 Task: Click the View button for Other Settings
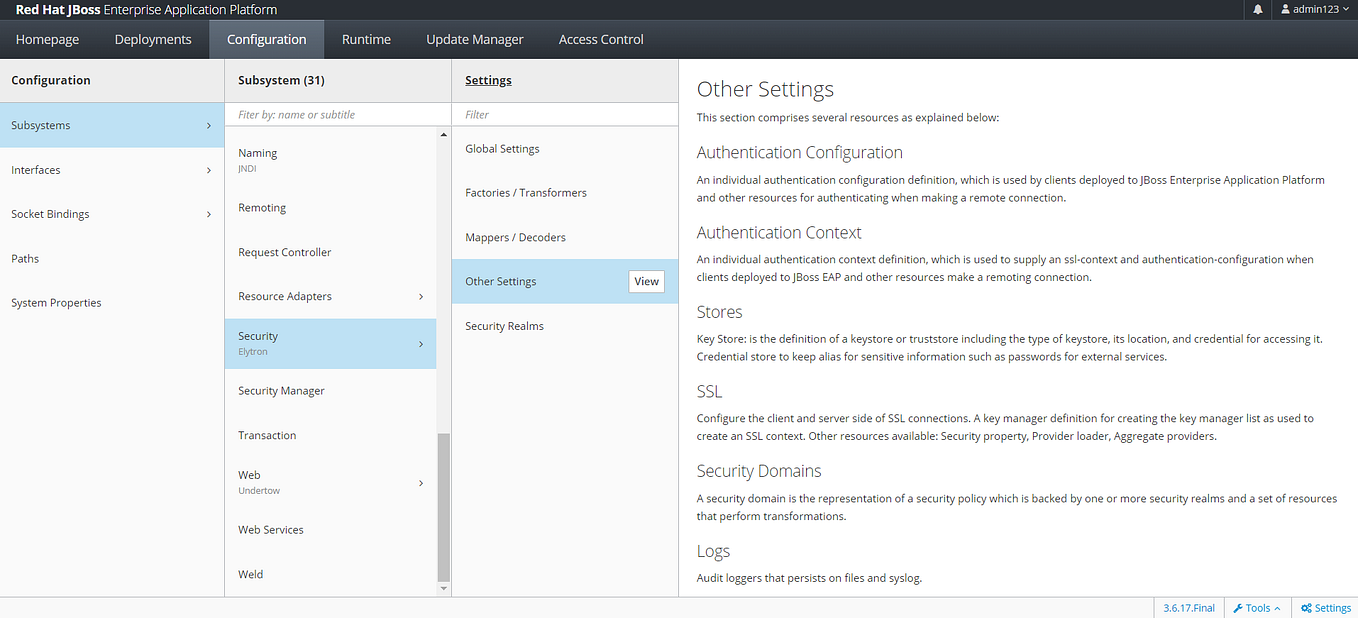(x=647, y=281)
